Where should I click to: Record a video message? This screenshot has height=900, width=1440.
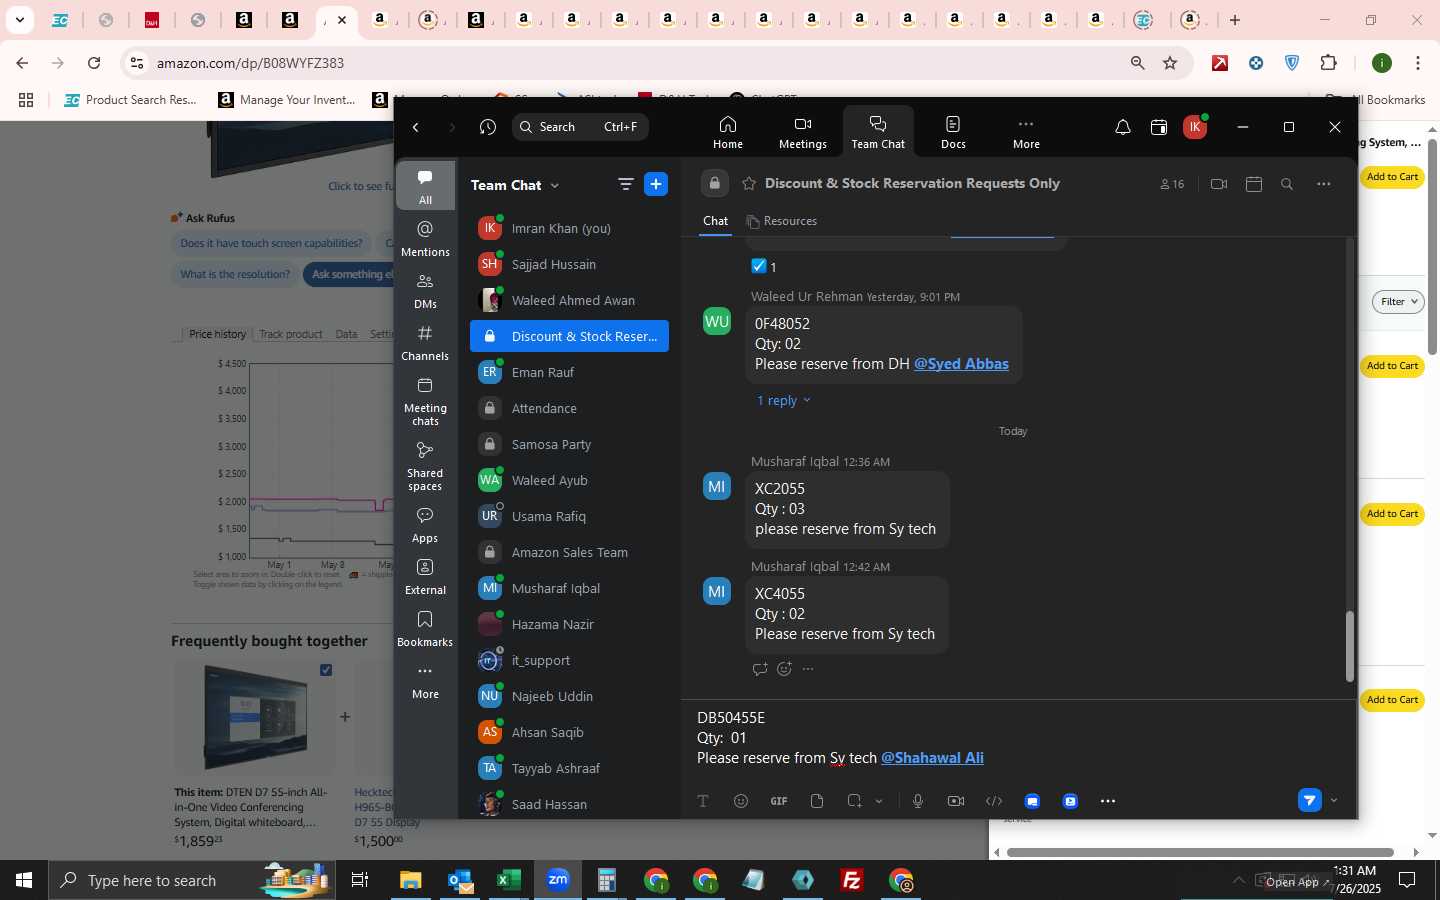tap(956, 801)
